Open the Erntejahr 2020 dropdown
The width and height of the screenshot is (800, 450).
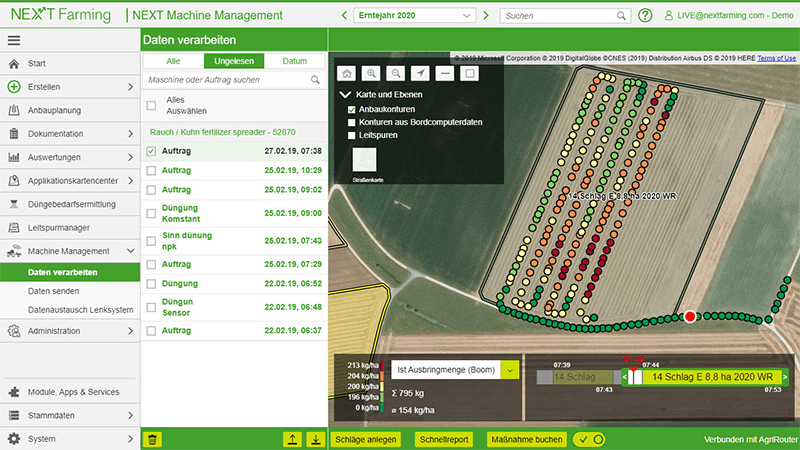click(x=415, y=15)
